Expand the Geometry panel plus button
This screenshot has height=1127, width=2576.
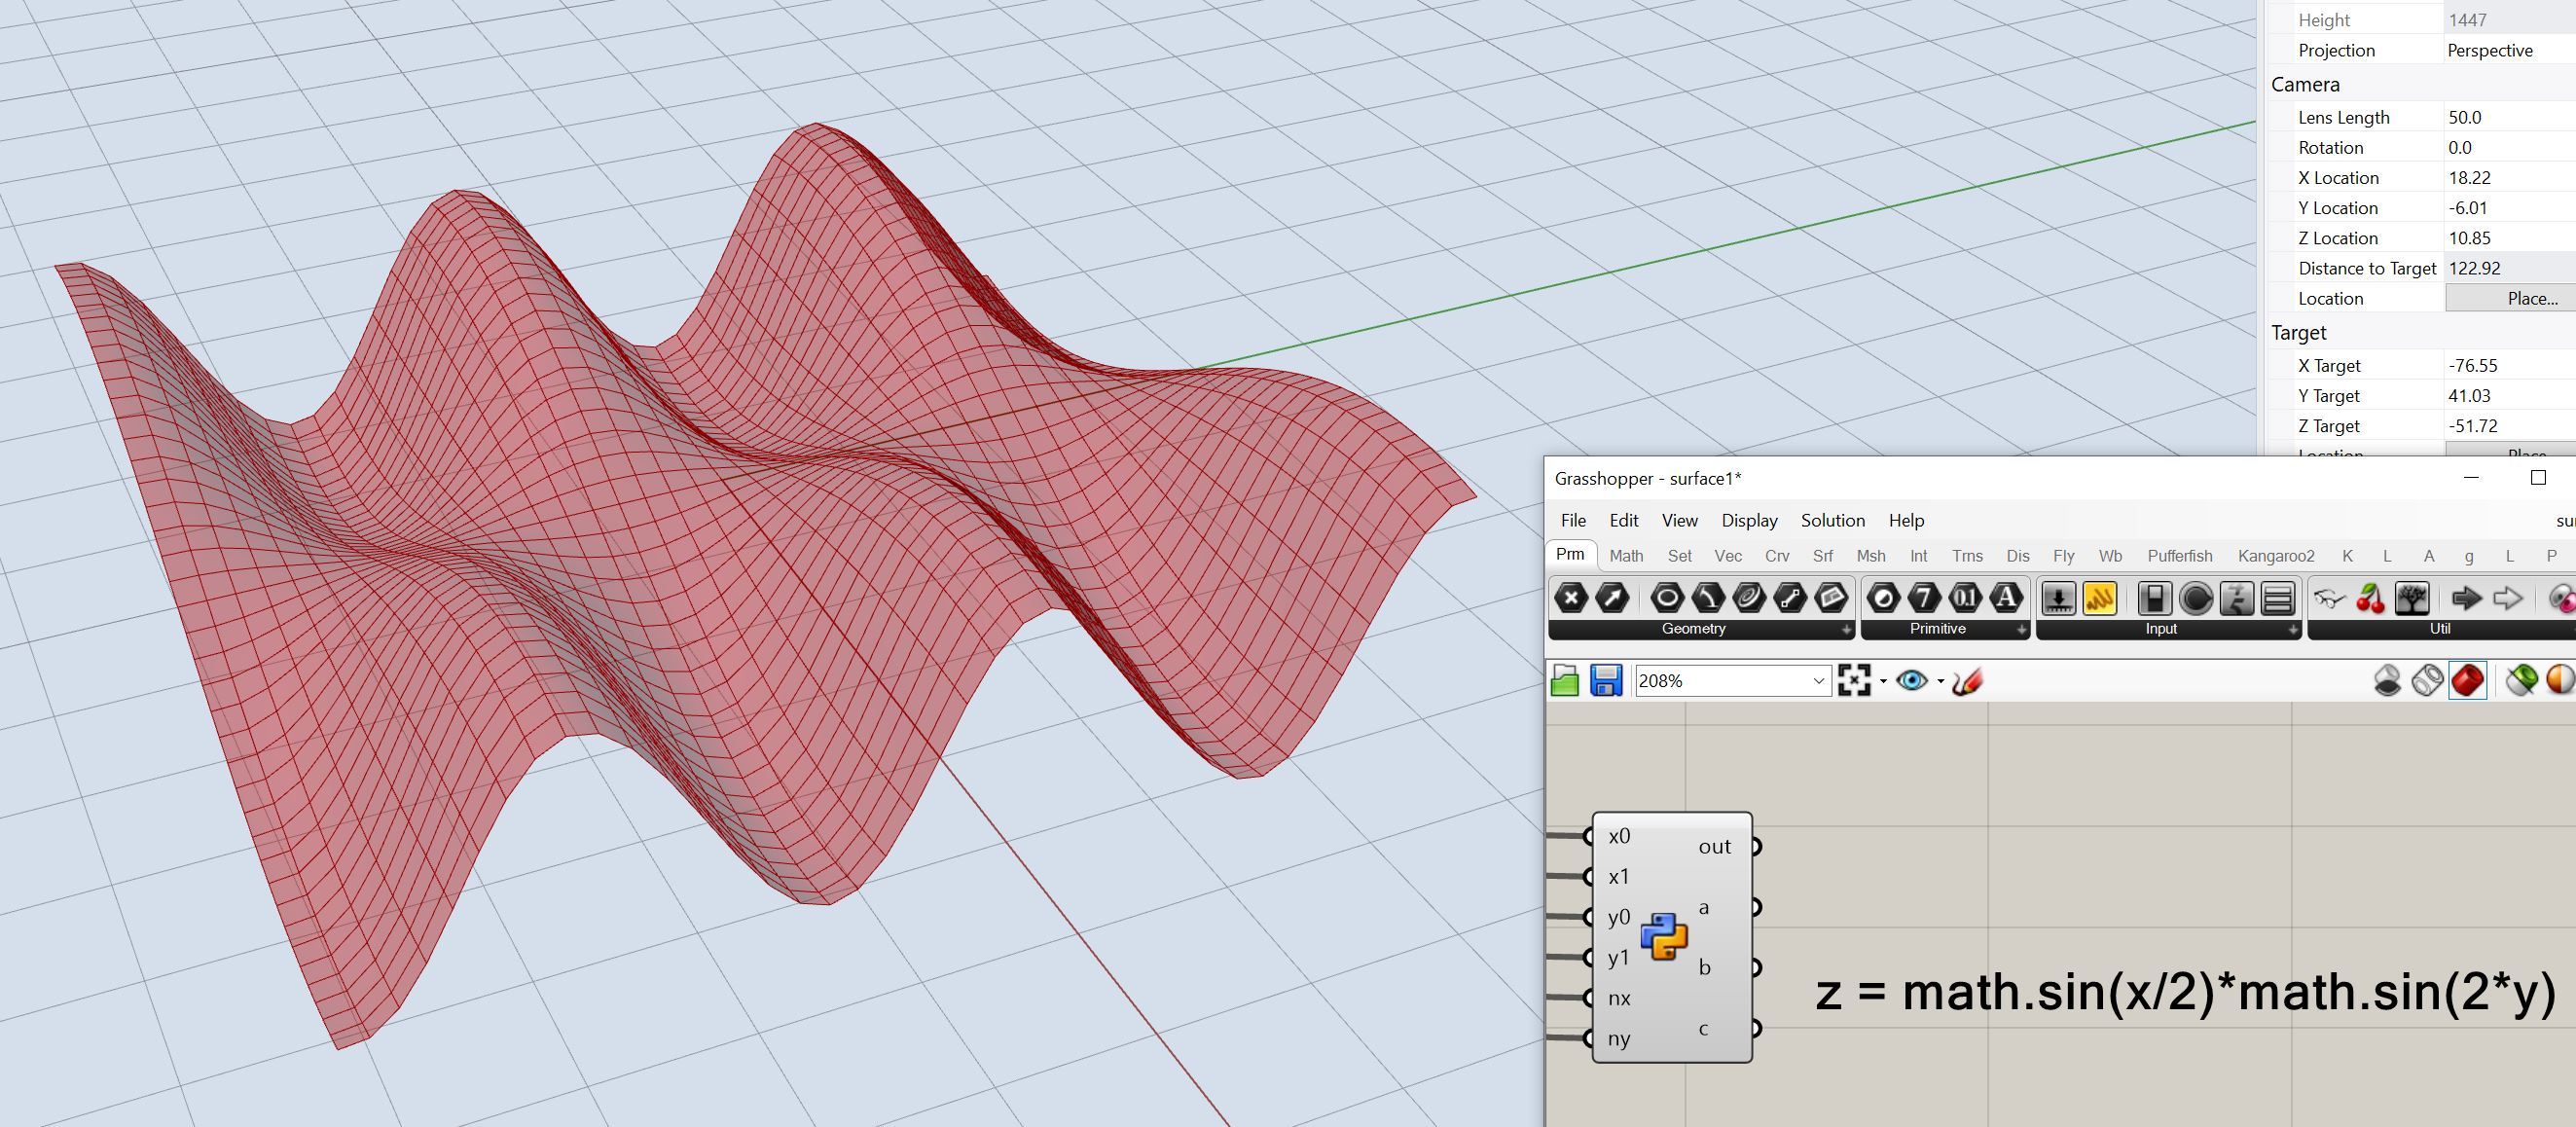(x=1846, y=630)
